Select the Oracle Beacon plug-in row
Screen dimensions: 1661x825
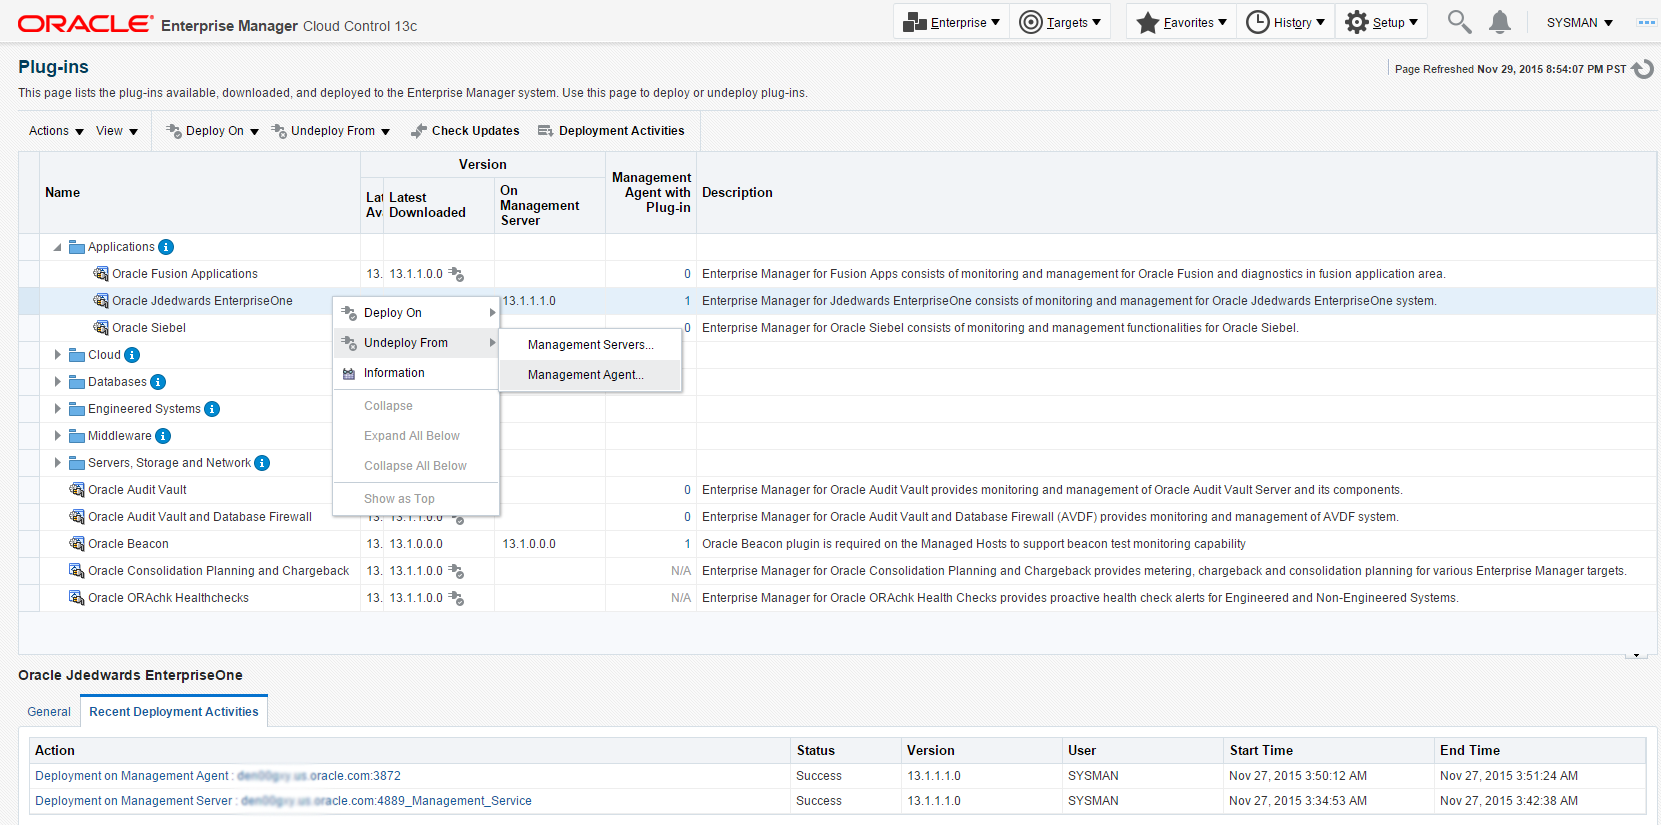coord(128,544)
